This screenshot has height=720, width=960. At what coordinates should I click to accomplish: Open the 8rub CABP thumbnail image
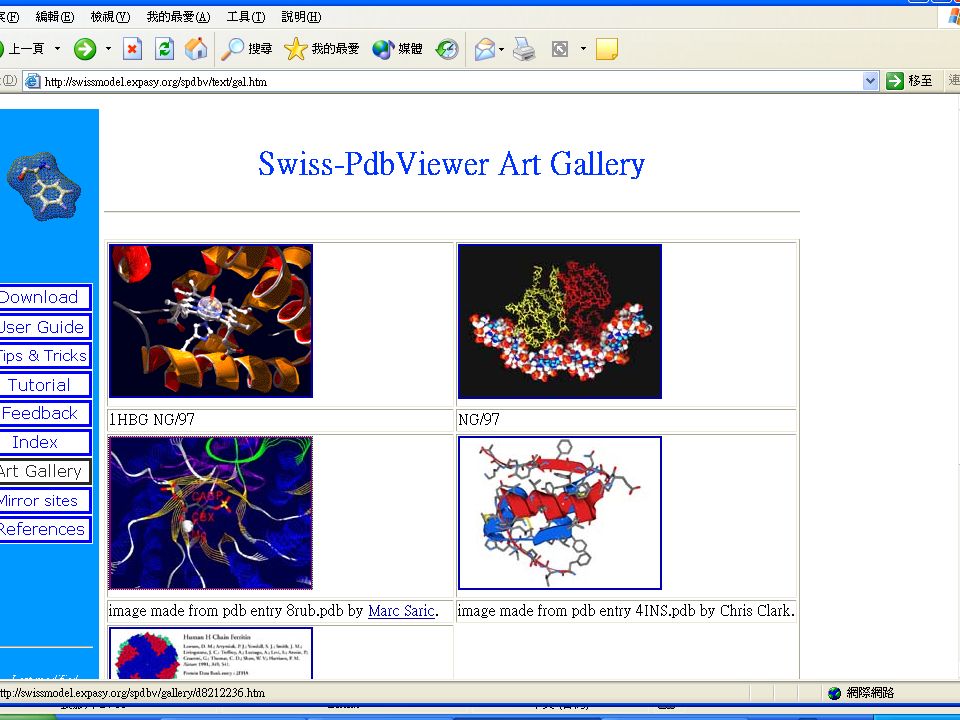(x=211, y=513)
